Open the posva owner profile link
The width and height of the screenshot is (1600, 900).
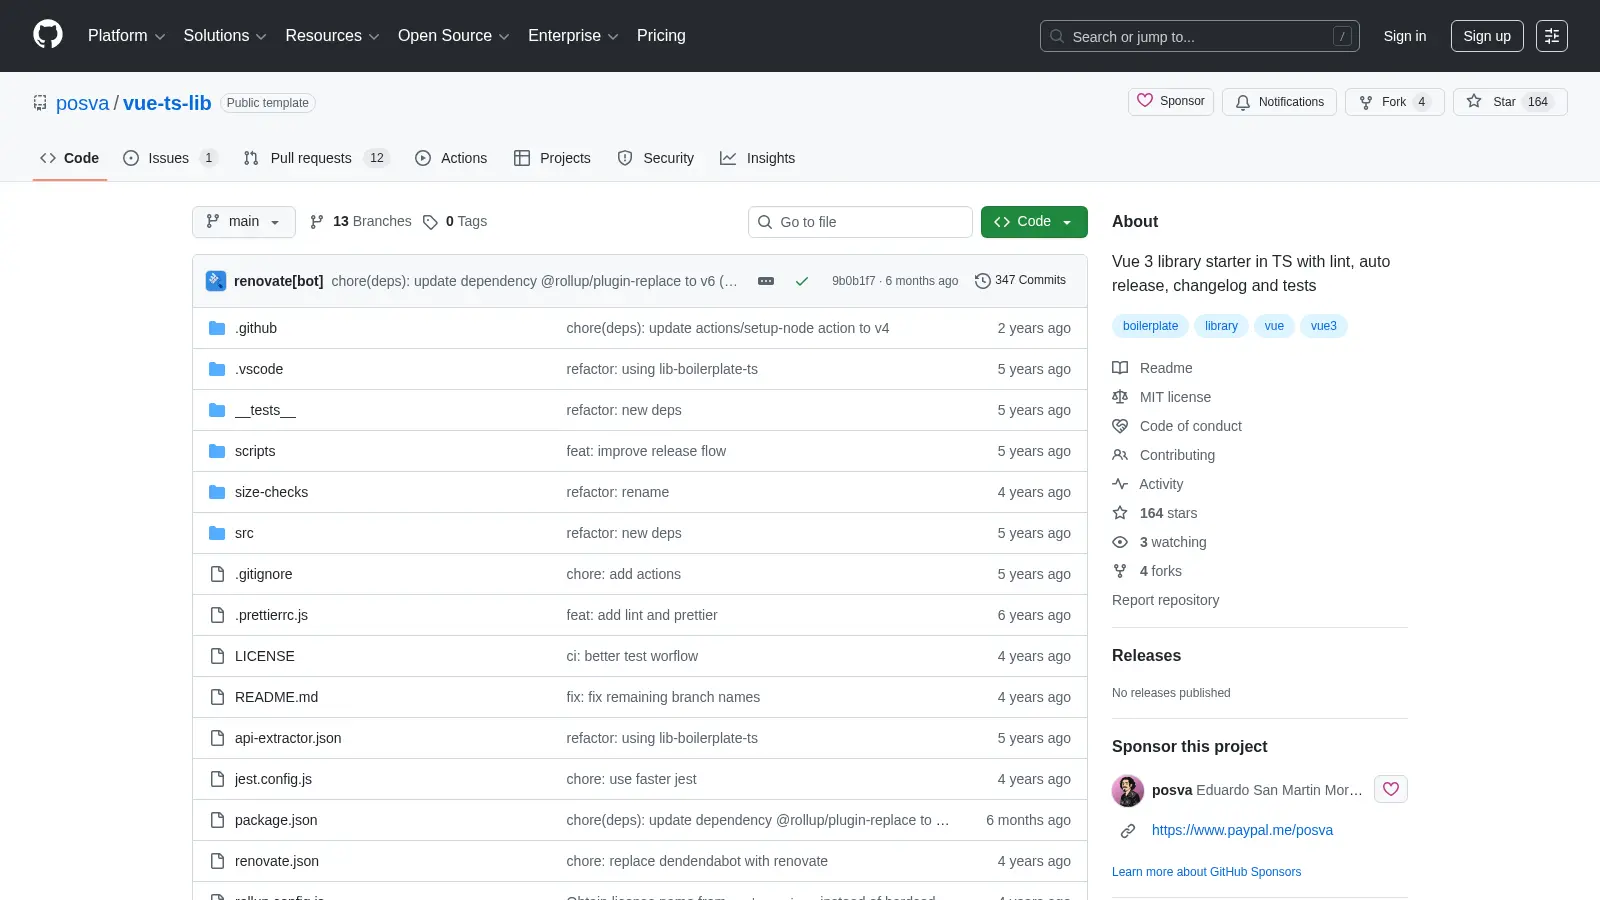click(82, 103)
